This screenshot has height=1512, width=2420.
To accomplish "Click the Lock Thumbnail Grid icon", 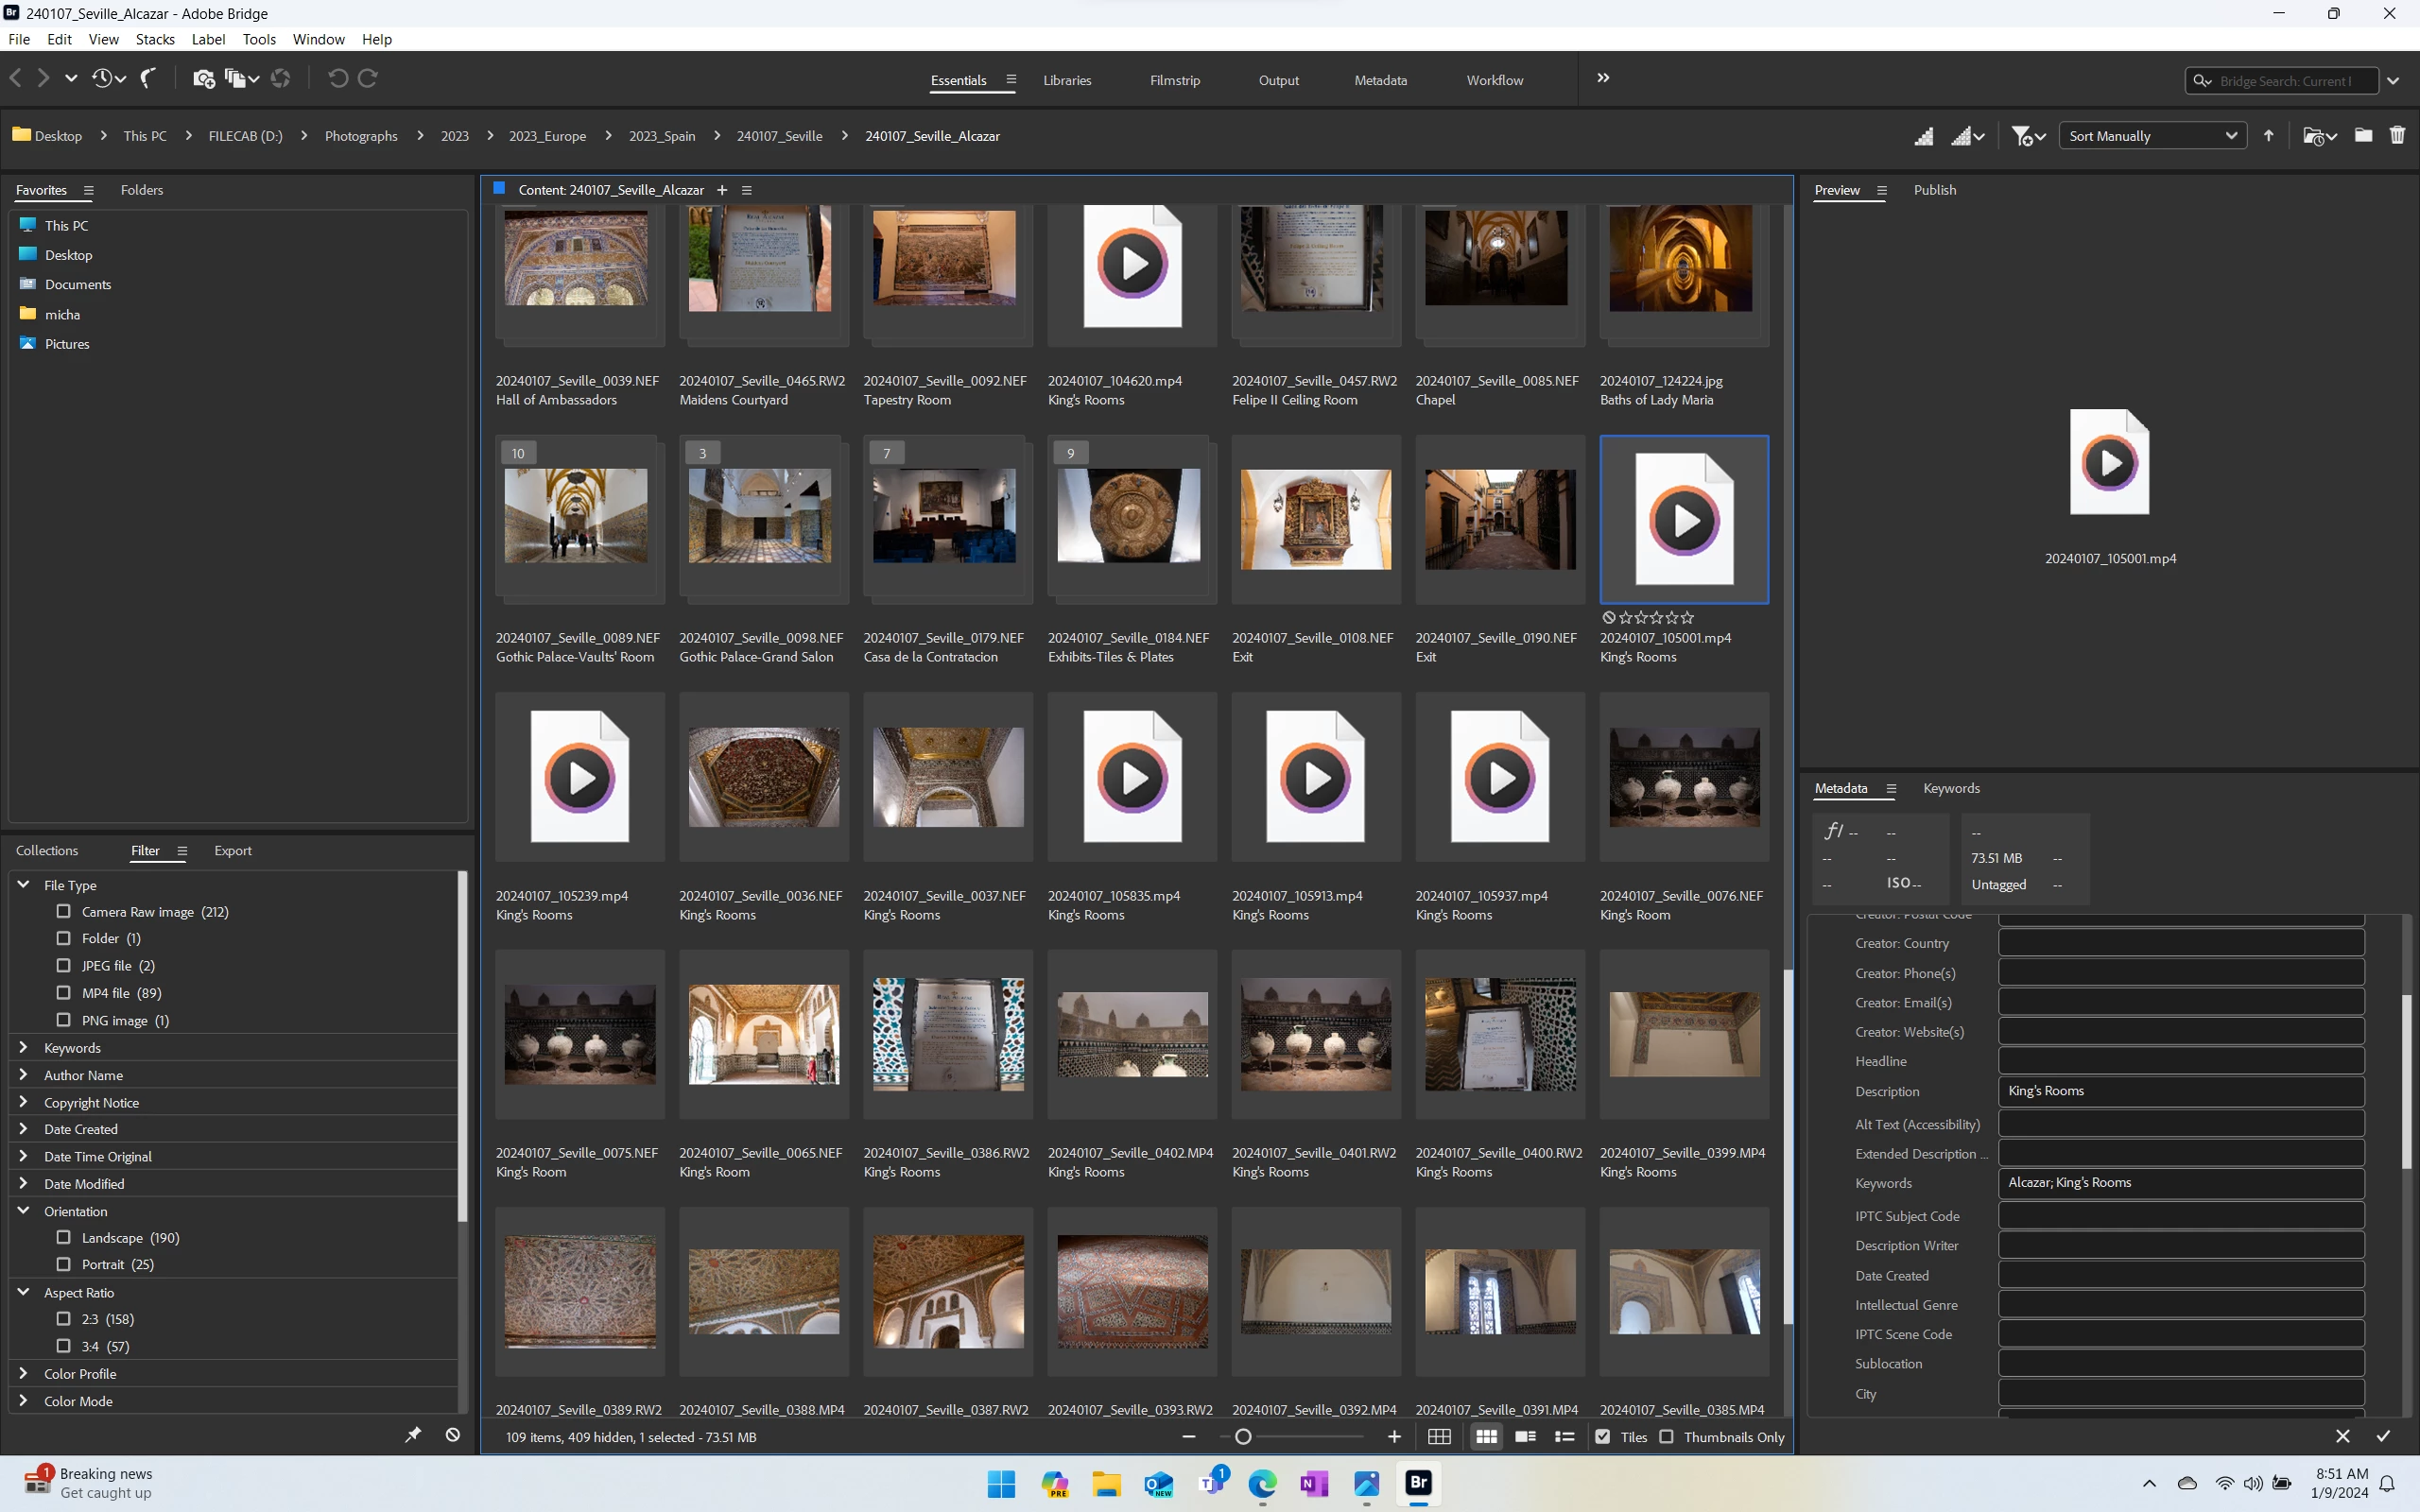I will 1439,1437.
